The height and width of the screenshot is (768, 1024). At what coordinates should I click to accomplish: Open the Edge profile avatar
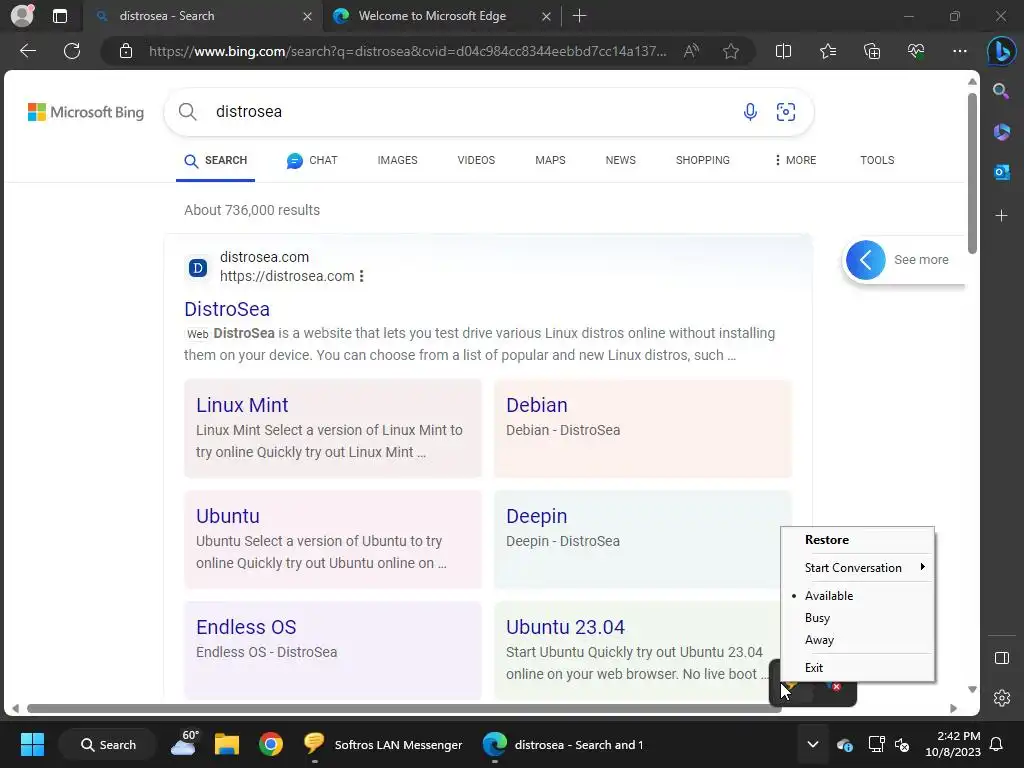22,16
